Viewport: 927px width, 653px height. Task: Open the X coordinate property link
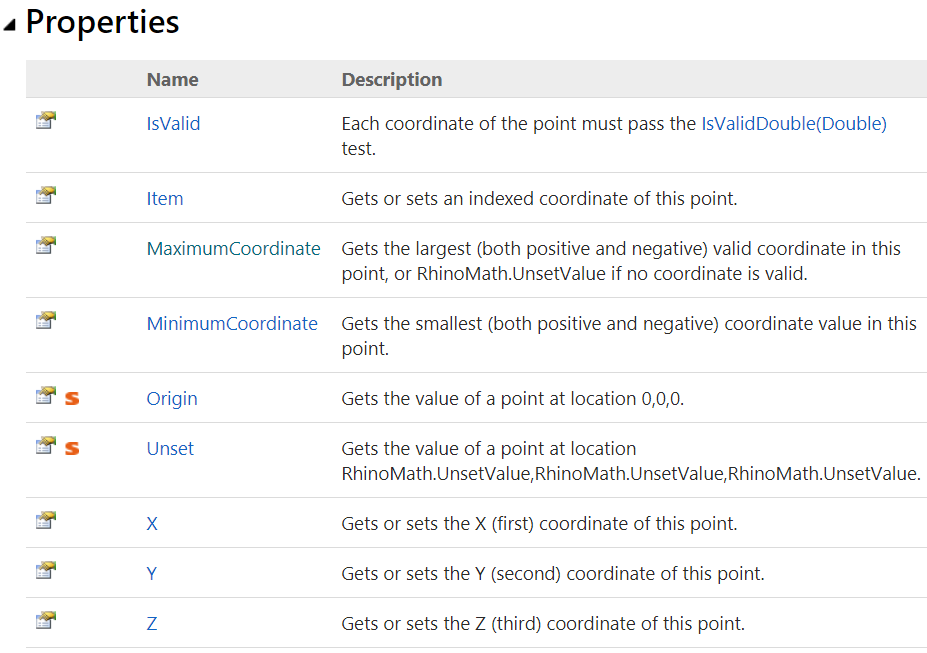[152, 524]
